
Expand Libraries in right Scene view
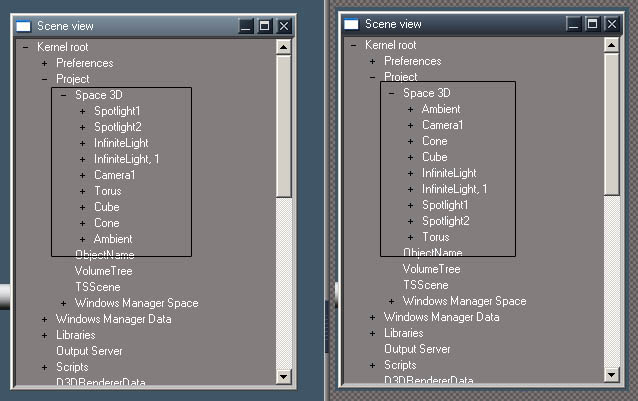pyautogui.click(x=372, y=333)
